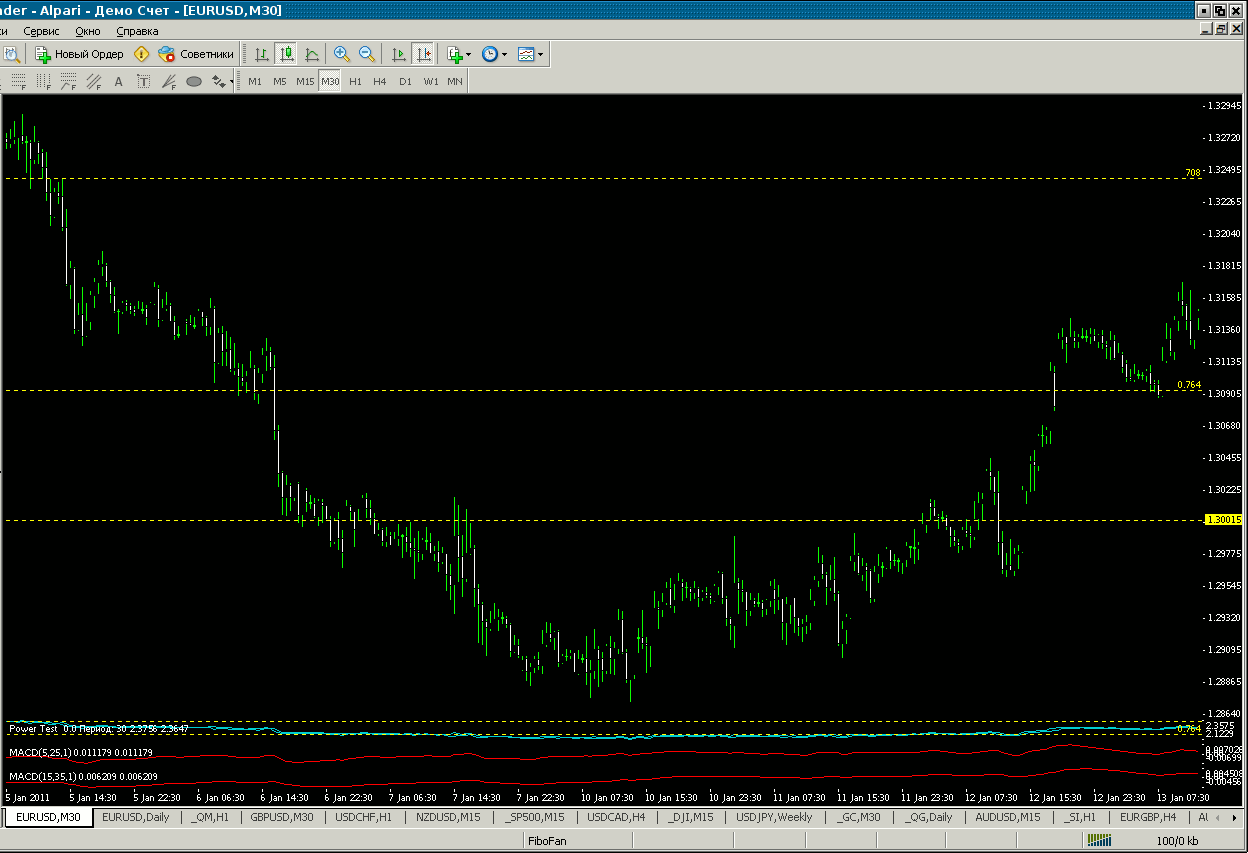This screenshot has width=1248, height=853.
Task: Select candlestick chart mode
Action: pos(287,54)
